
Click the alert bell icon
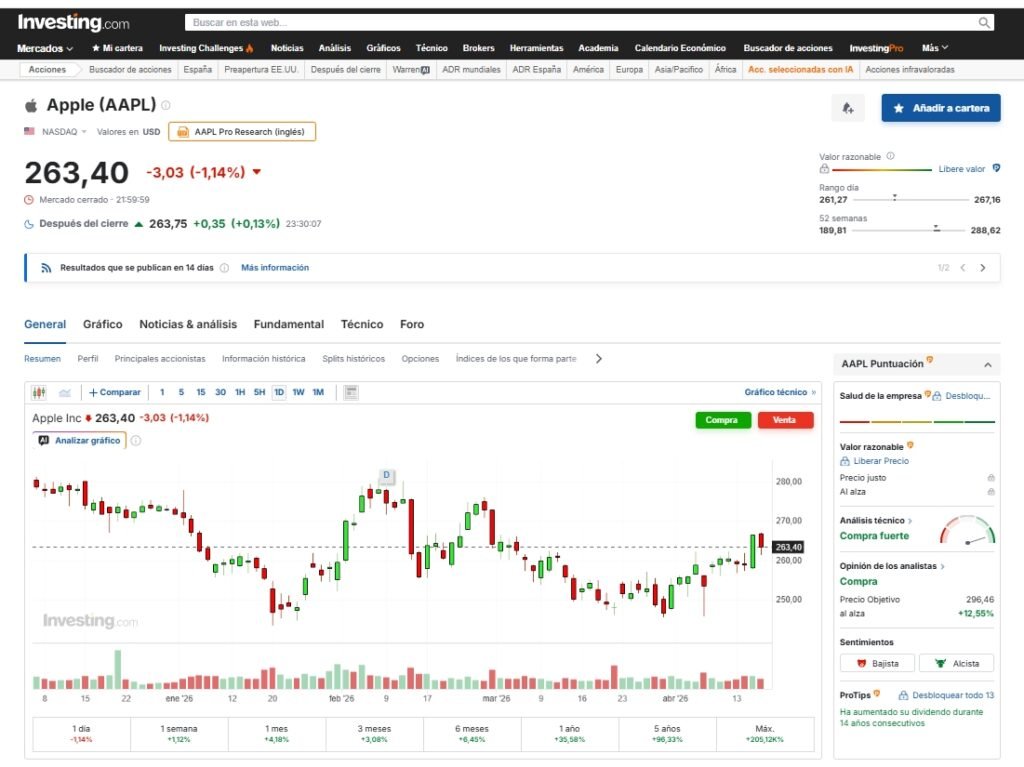pyautogui.click(x=848, y=108)
